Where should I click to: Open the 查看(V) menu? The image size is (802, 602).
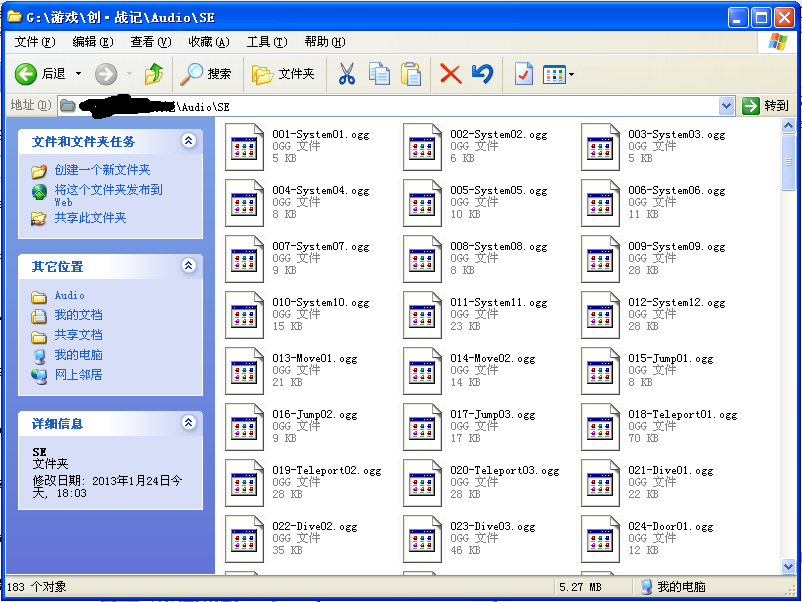tap(150, 42)
